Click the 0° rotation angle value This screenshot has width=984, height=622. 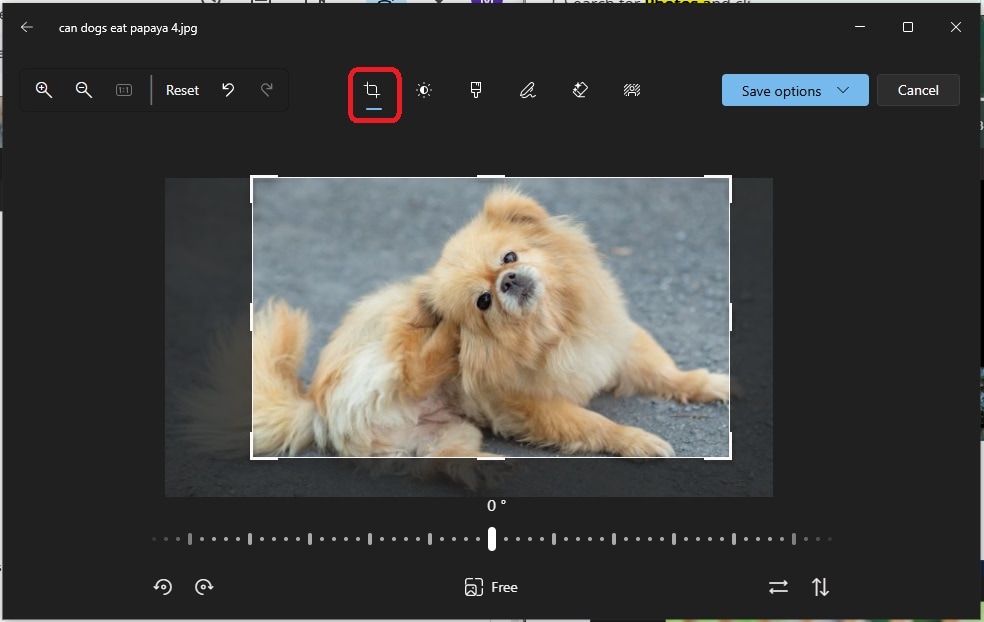(x=496, y=506)
